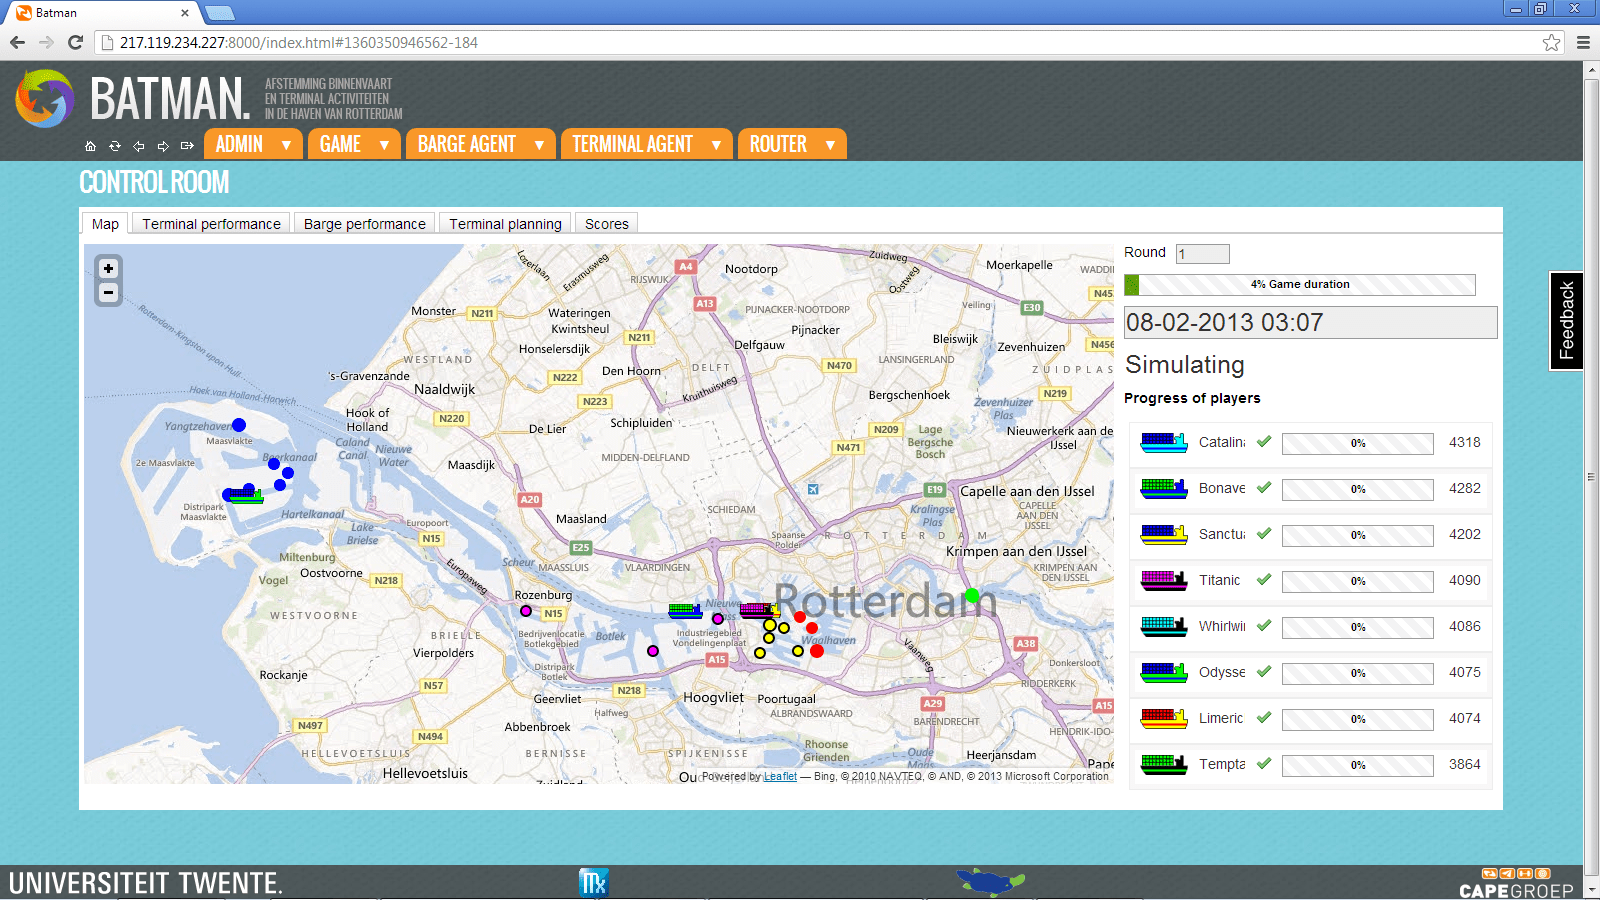Click the CAPEGROEP logo link in footer

tap(1516, 884)
